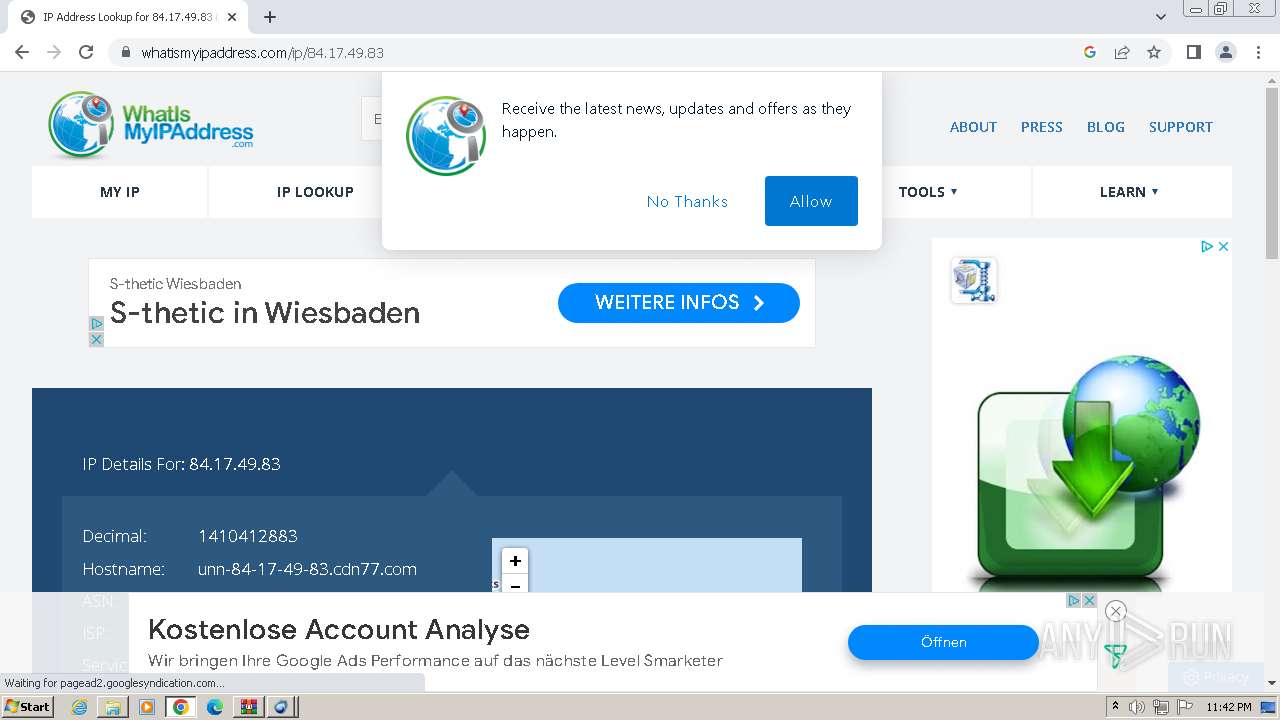Select the decimal value 1410412883
Screen dimensions: 1280x720
248,536
